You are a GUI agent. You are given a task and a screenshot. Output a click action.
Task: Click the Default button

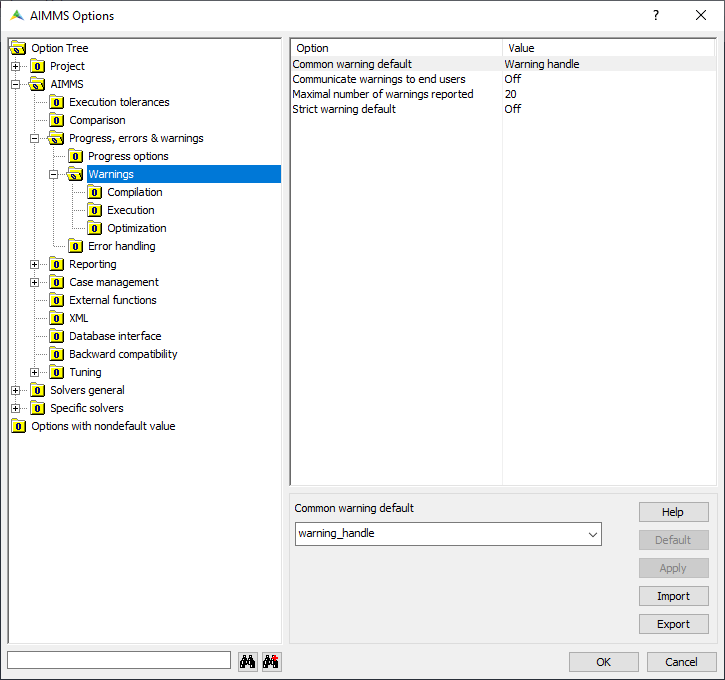pos(674,540)
